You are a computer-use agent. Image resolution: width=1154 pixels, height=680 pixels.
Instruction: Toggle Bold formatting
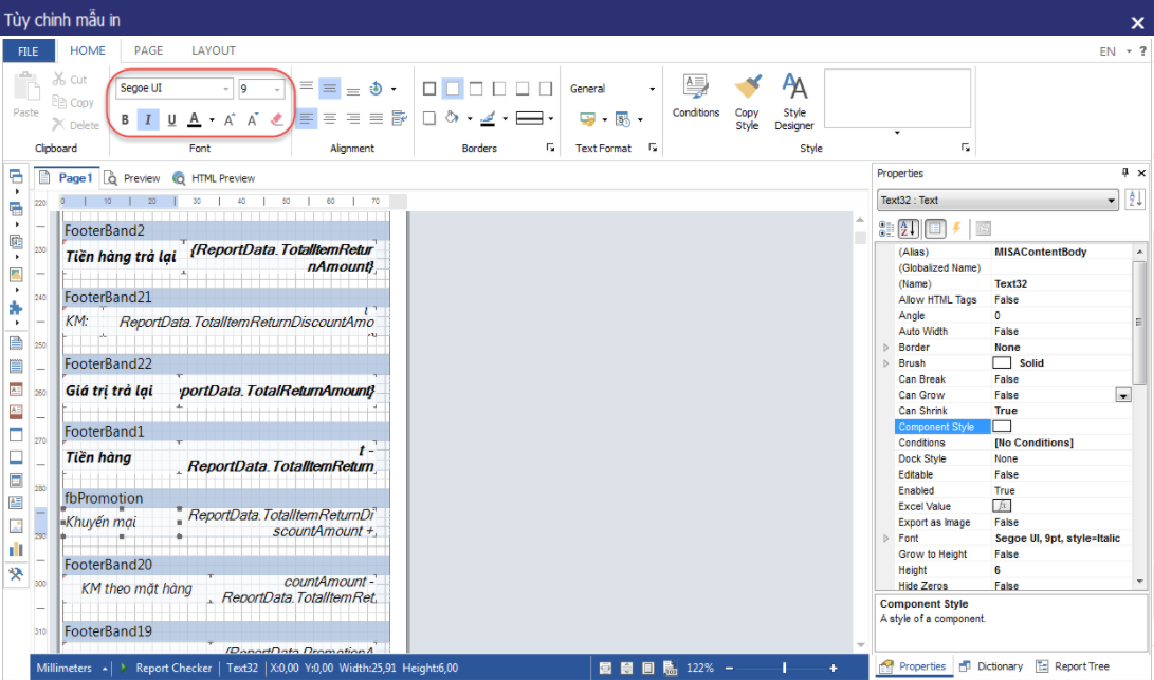click(125, 120)
